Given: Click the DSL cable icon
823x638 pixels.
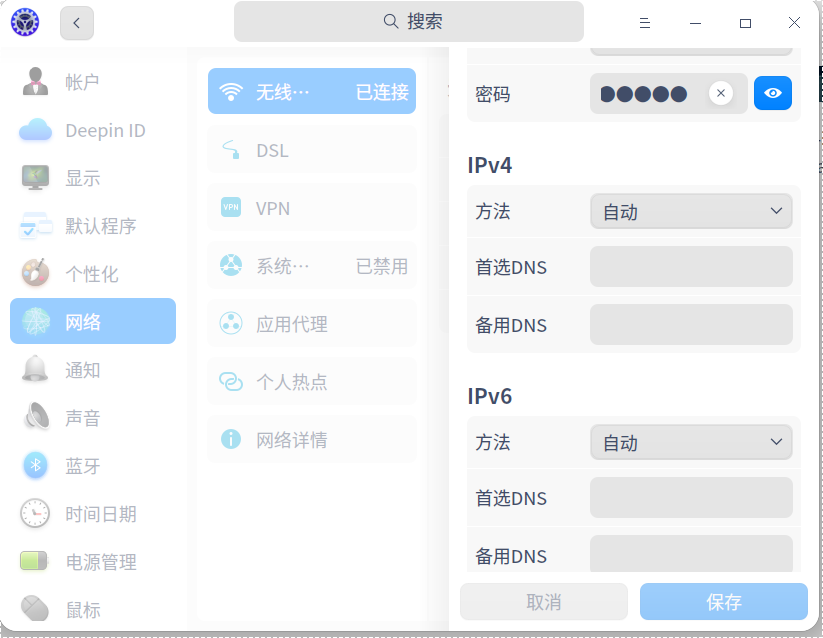Looking at the screenshot, I should (231, 150).
